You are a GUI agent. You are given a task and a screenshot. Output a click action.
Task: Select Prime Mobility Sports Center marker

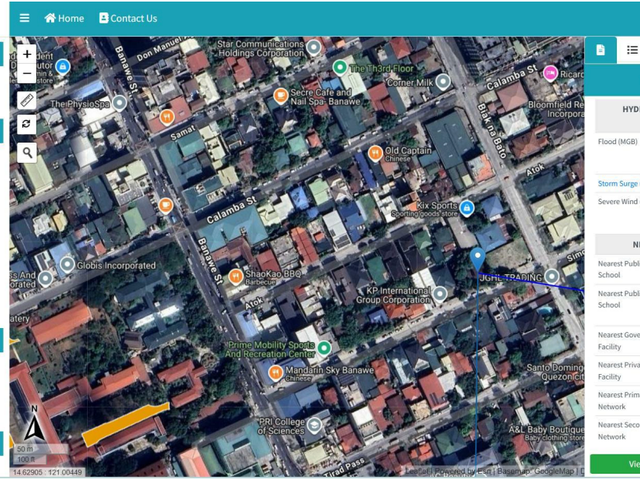[324, 348]
